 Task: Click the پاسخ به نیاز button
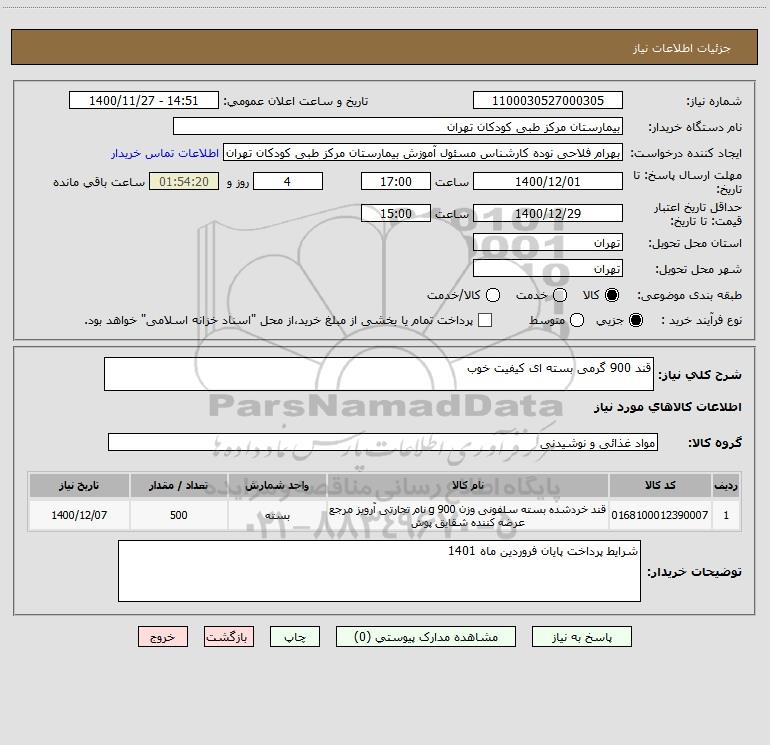pyautogui.click(x=581, y=637)
